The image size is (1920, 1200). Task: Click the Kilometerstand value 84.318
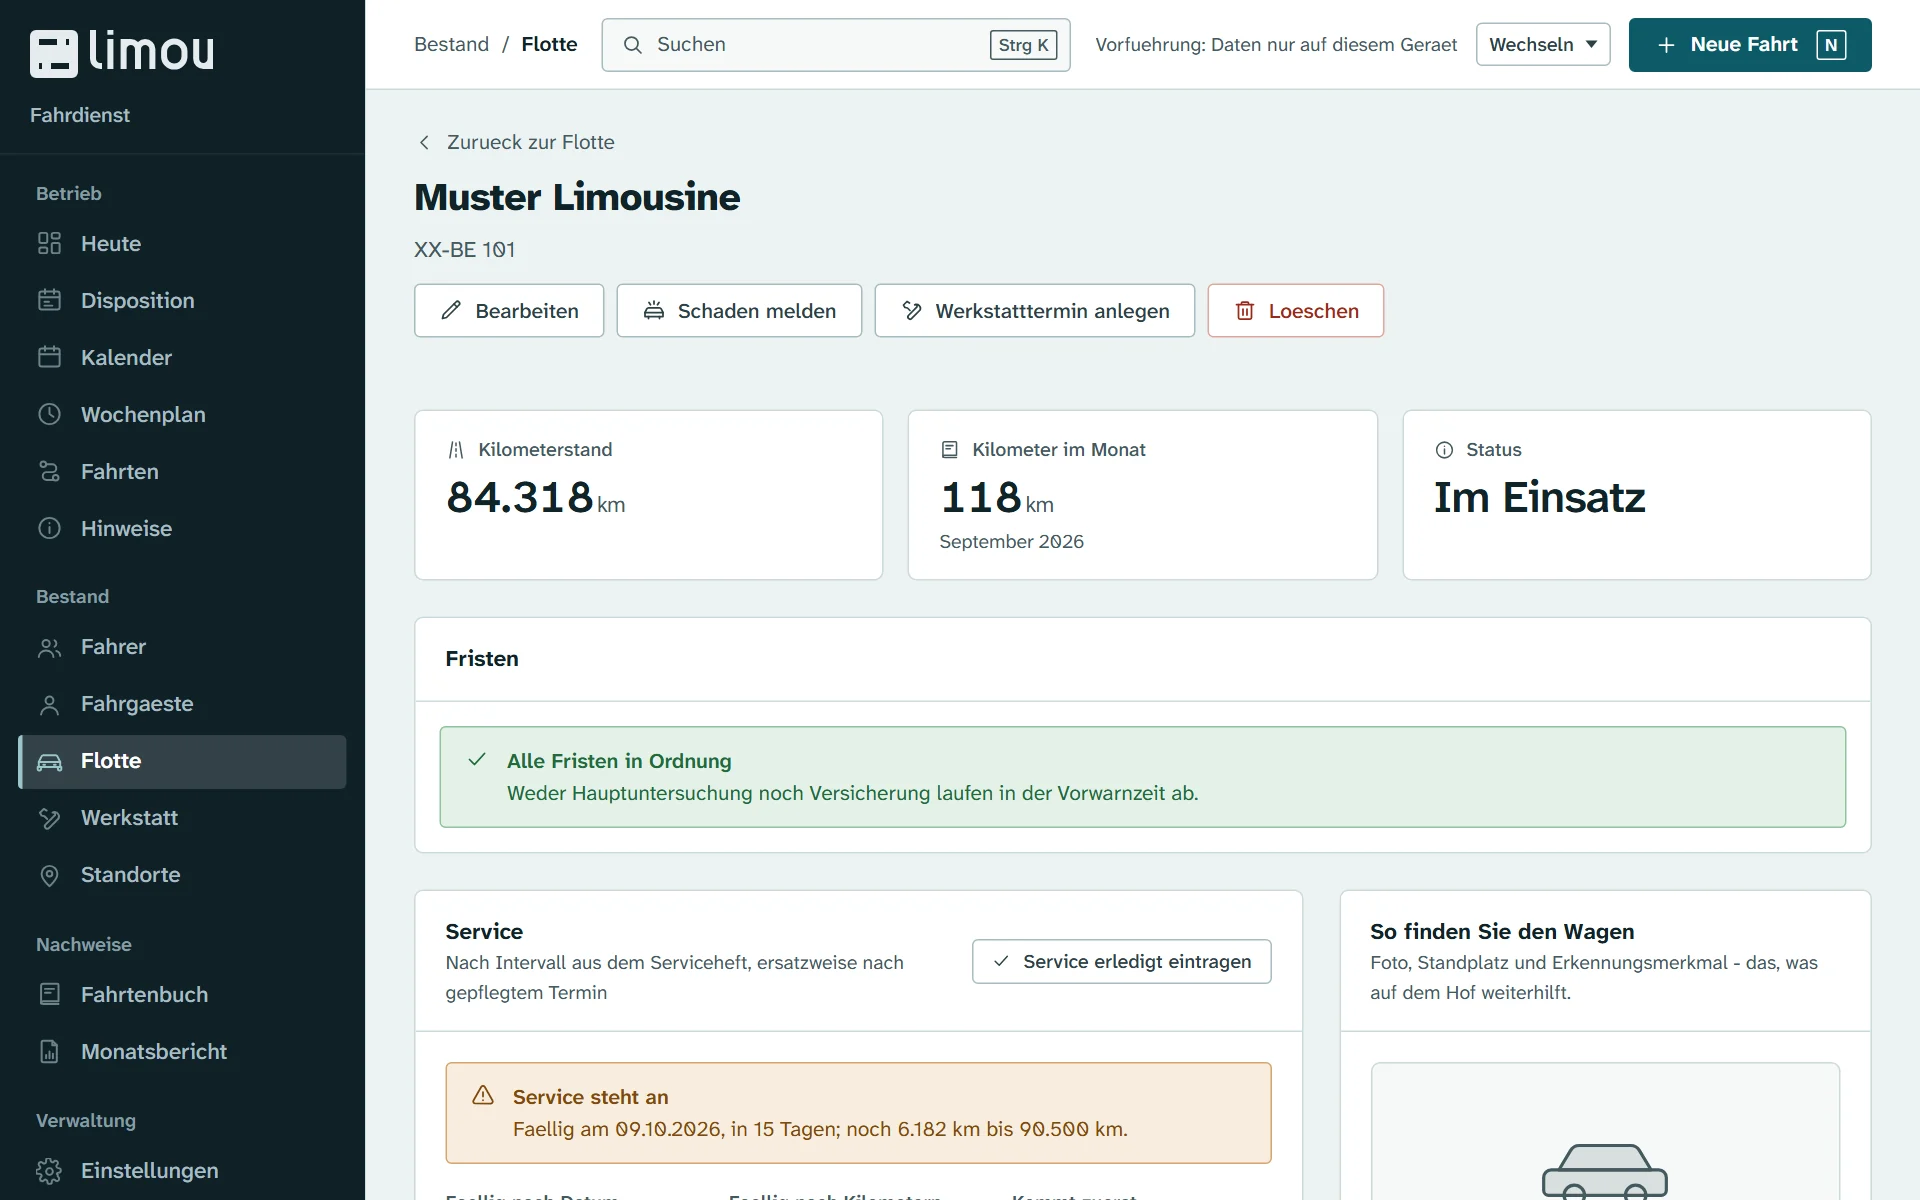coord(520,497)
